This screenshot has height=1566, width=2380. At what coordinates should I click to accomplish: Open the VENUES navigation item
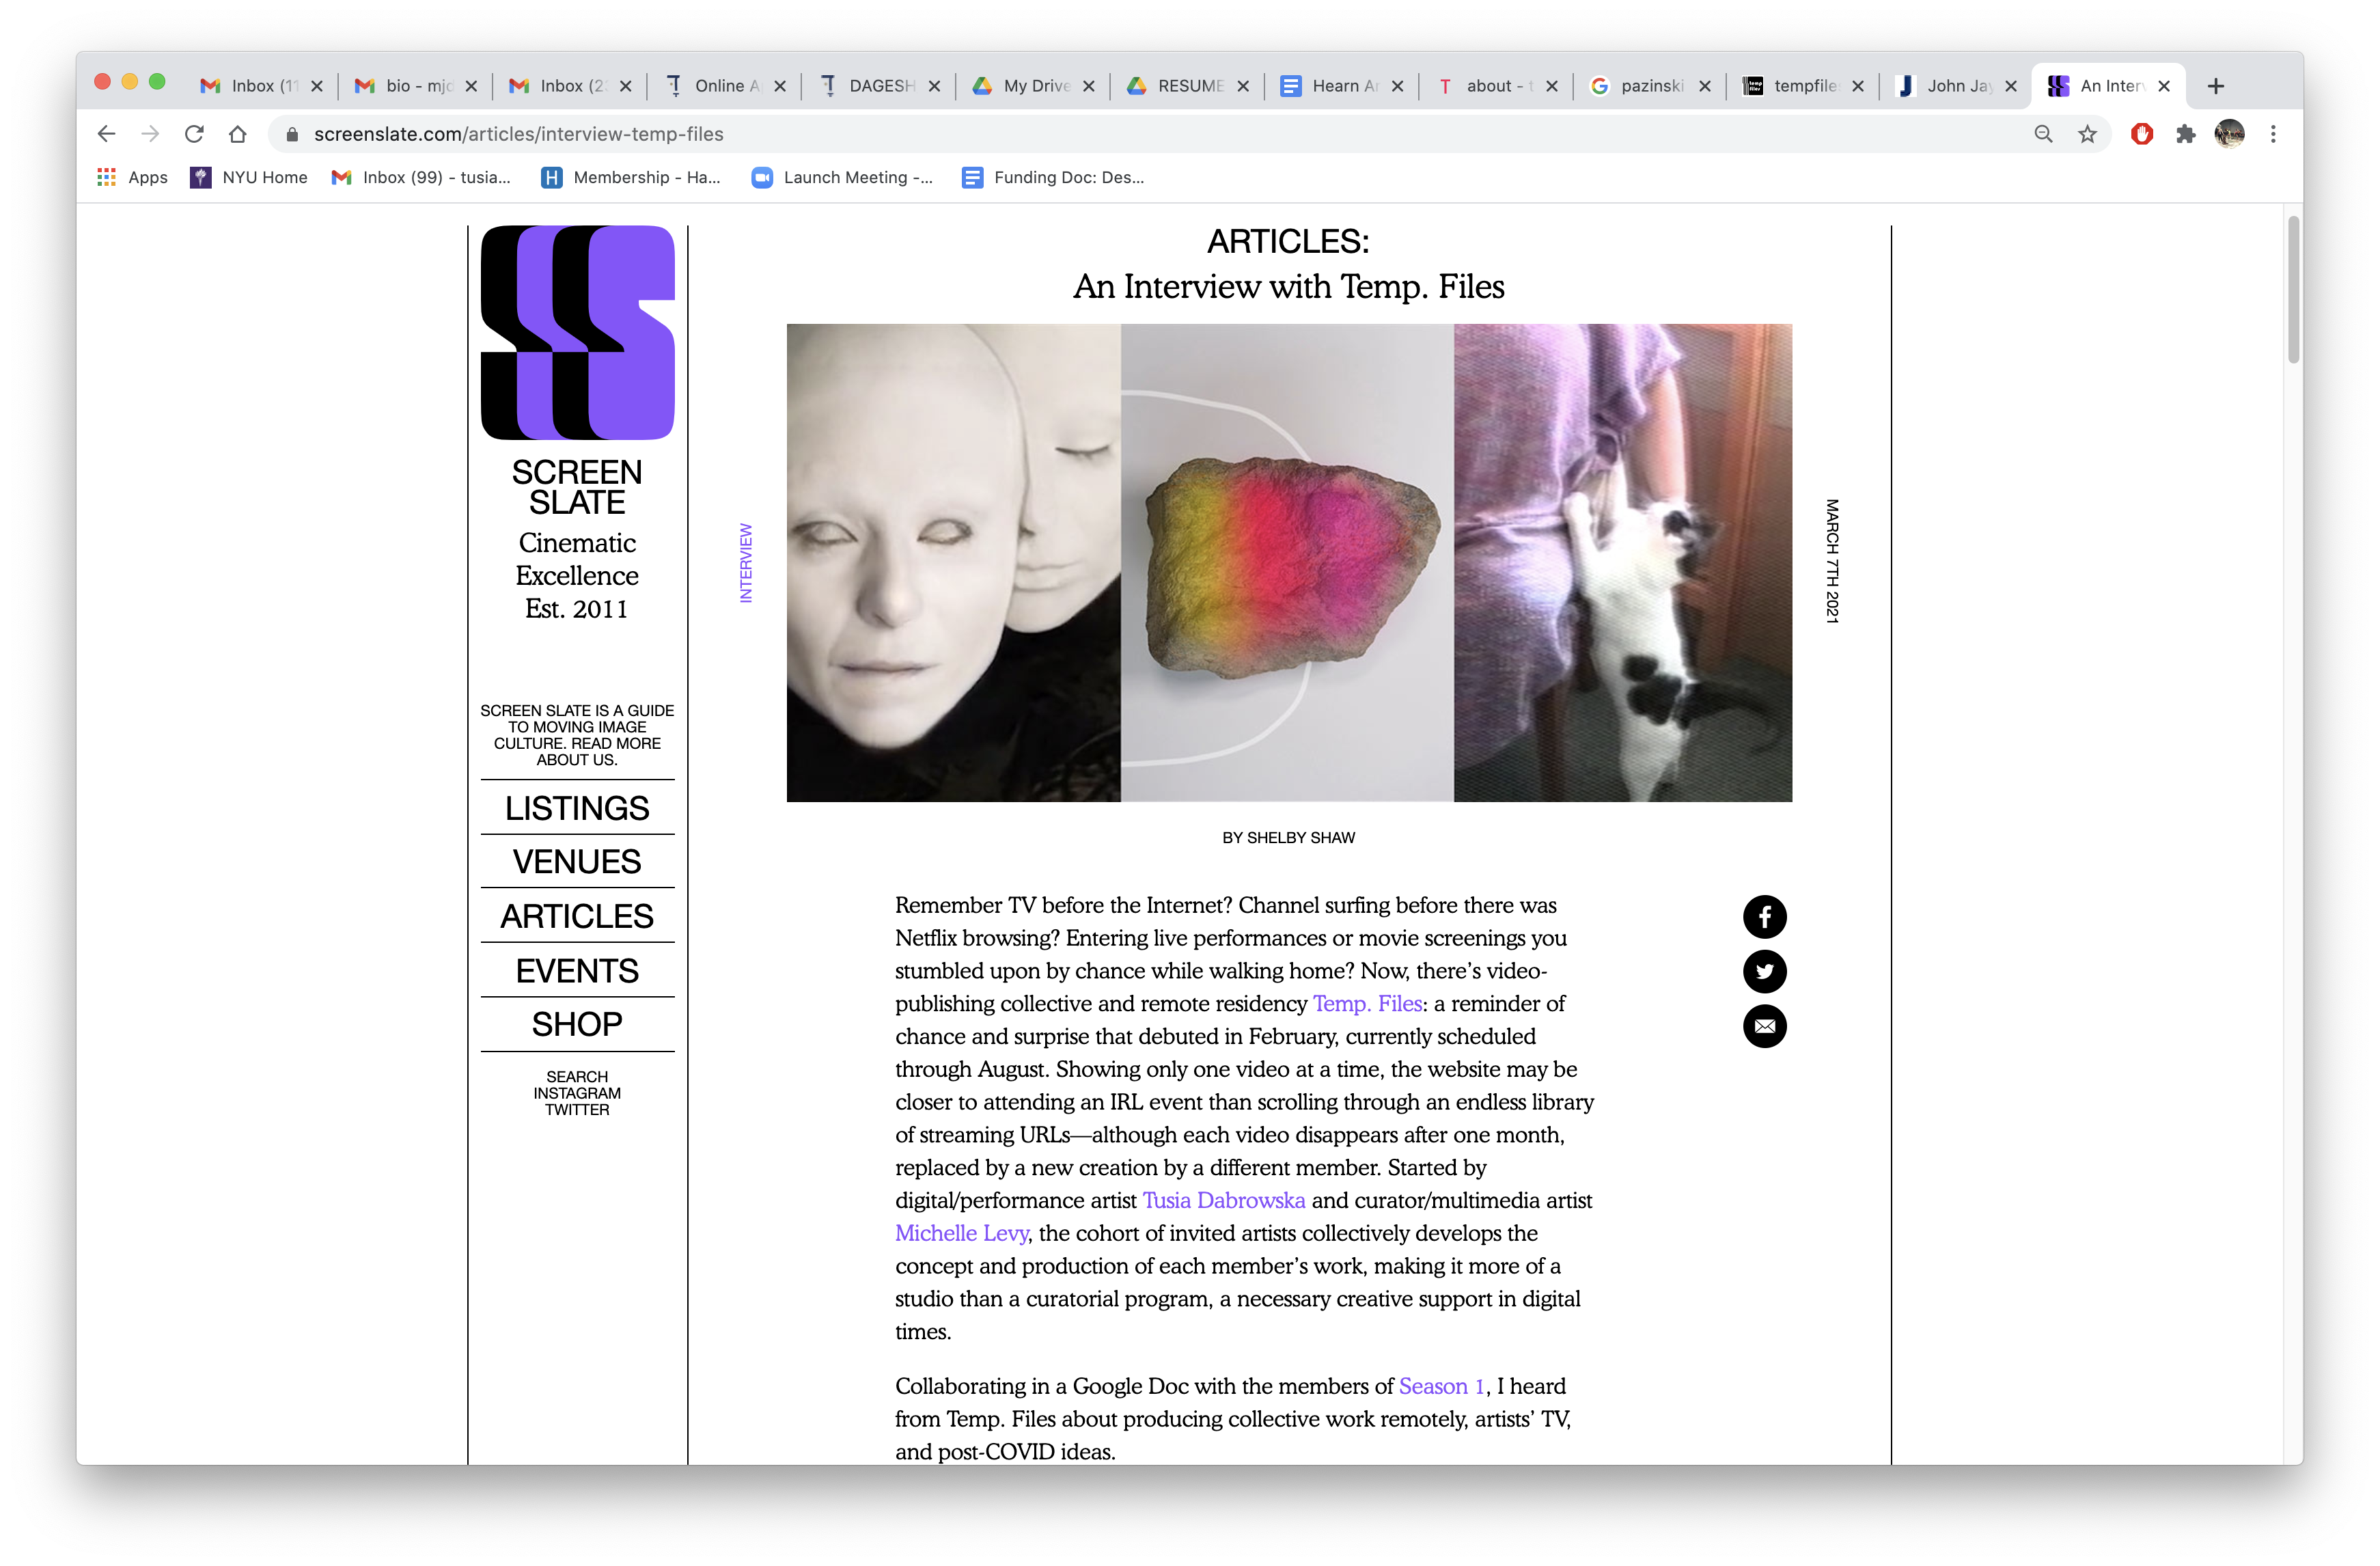tap(577, 862)
